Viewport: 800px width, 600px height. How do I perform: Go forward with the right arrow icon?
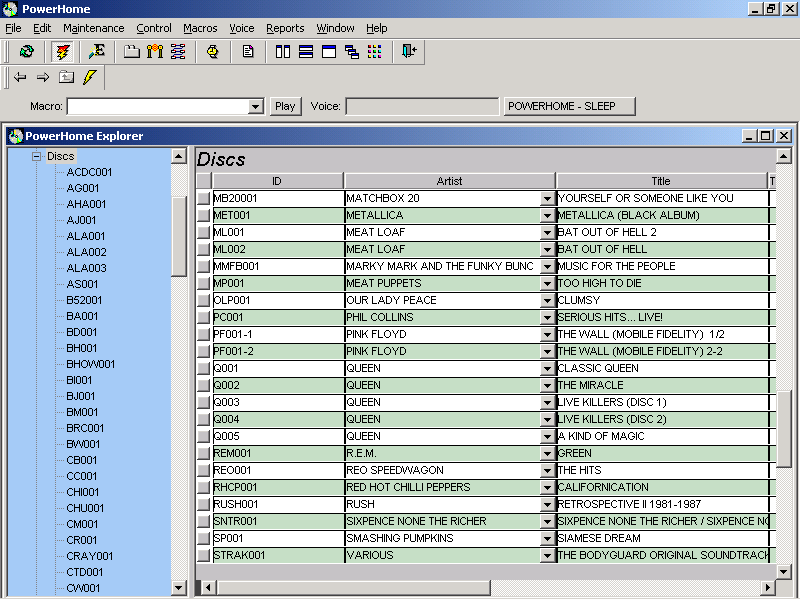pos(43,77)
